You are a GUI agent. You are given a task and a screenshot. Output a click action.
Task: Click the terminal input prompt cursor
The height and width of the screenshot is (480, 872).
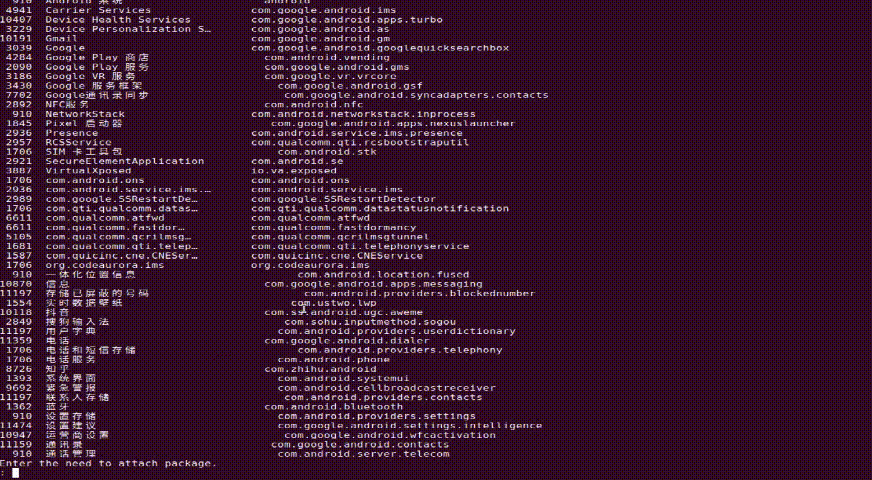coord(16,473)
